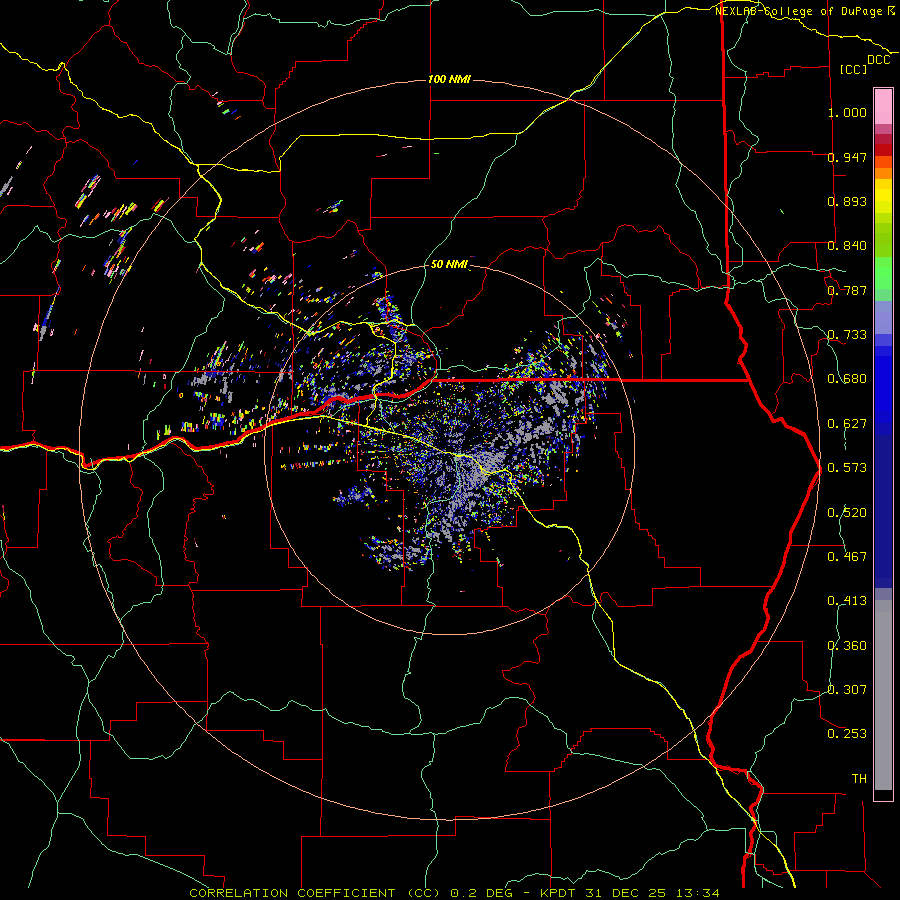Viewport: 900px width, 900px height.
Task: Pick the red swatch on the color bar
Action: pyautogui.click(x=883, y=149)
